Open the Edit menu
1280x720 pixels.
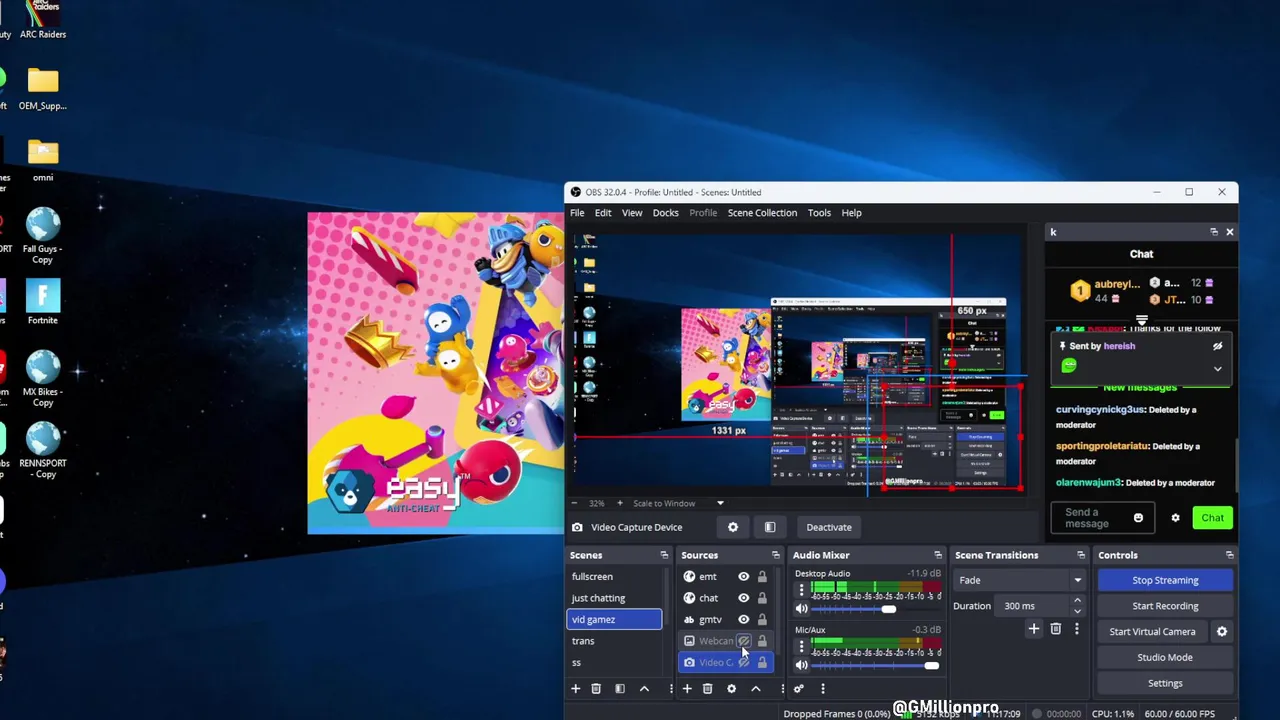pos(603,213)
